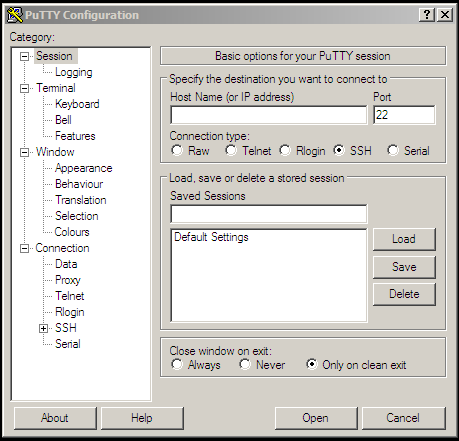Select Serial connection type radio button

click(x=393, y=151)
